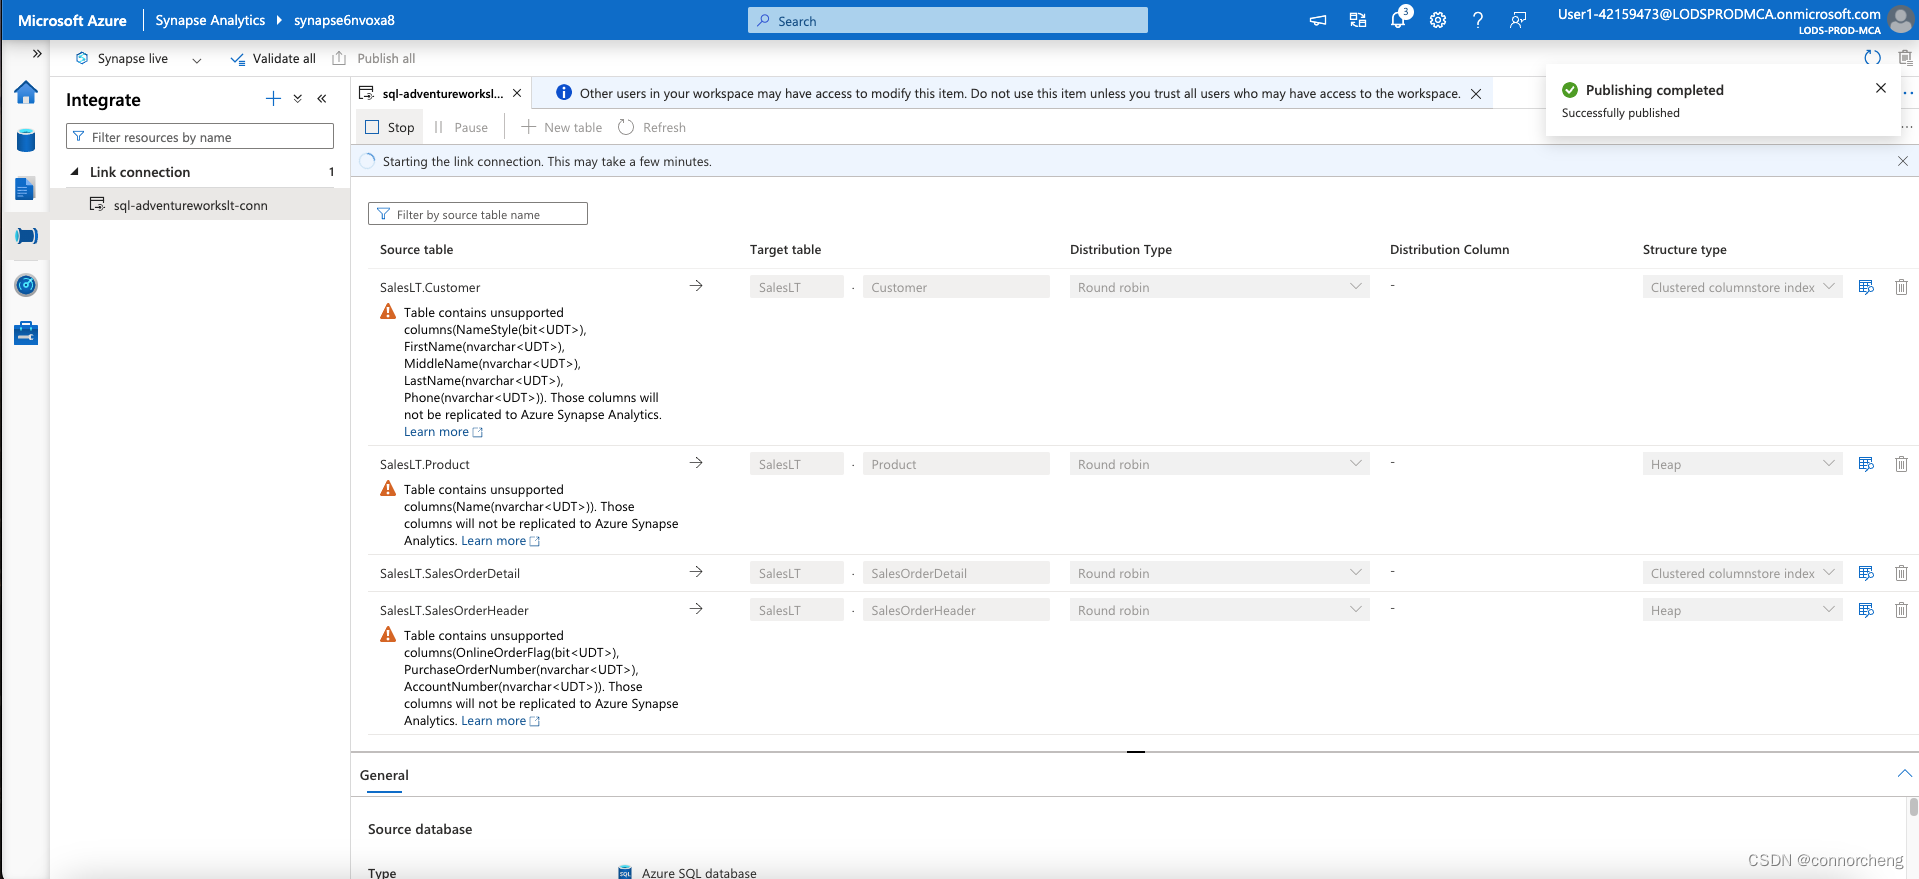Click the user account avatar
Screen dimensions: 1919x879
click(x=1900, y=19)
